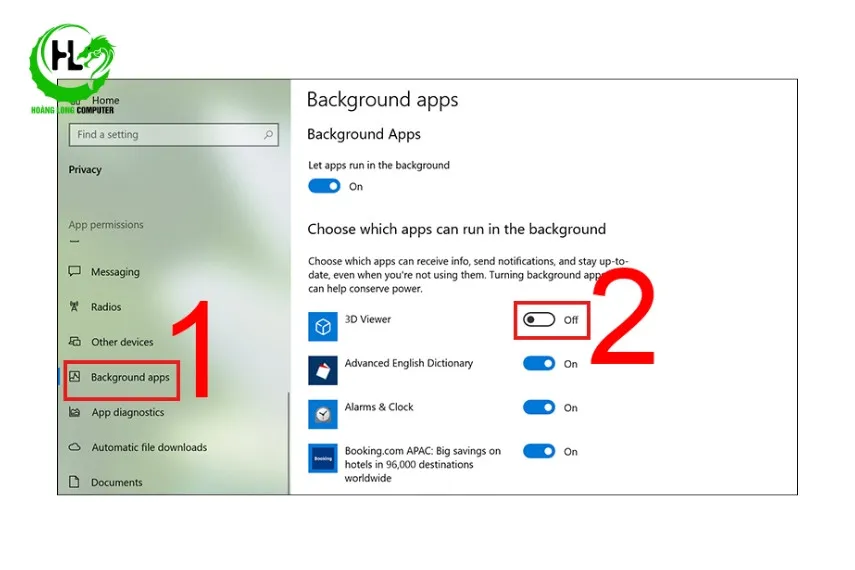Go to Home in the settings sidebar
The image size is (855, 570).
pyautogui.click(x=105, y=100)
